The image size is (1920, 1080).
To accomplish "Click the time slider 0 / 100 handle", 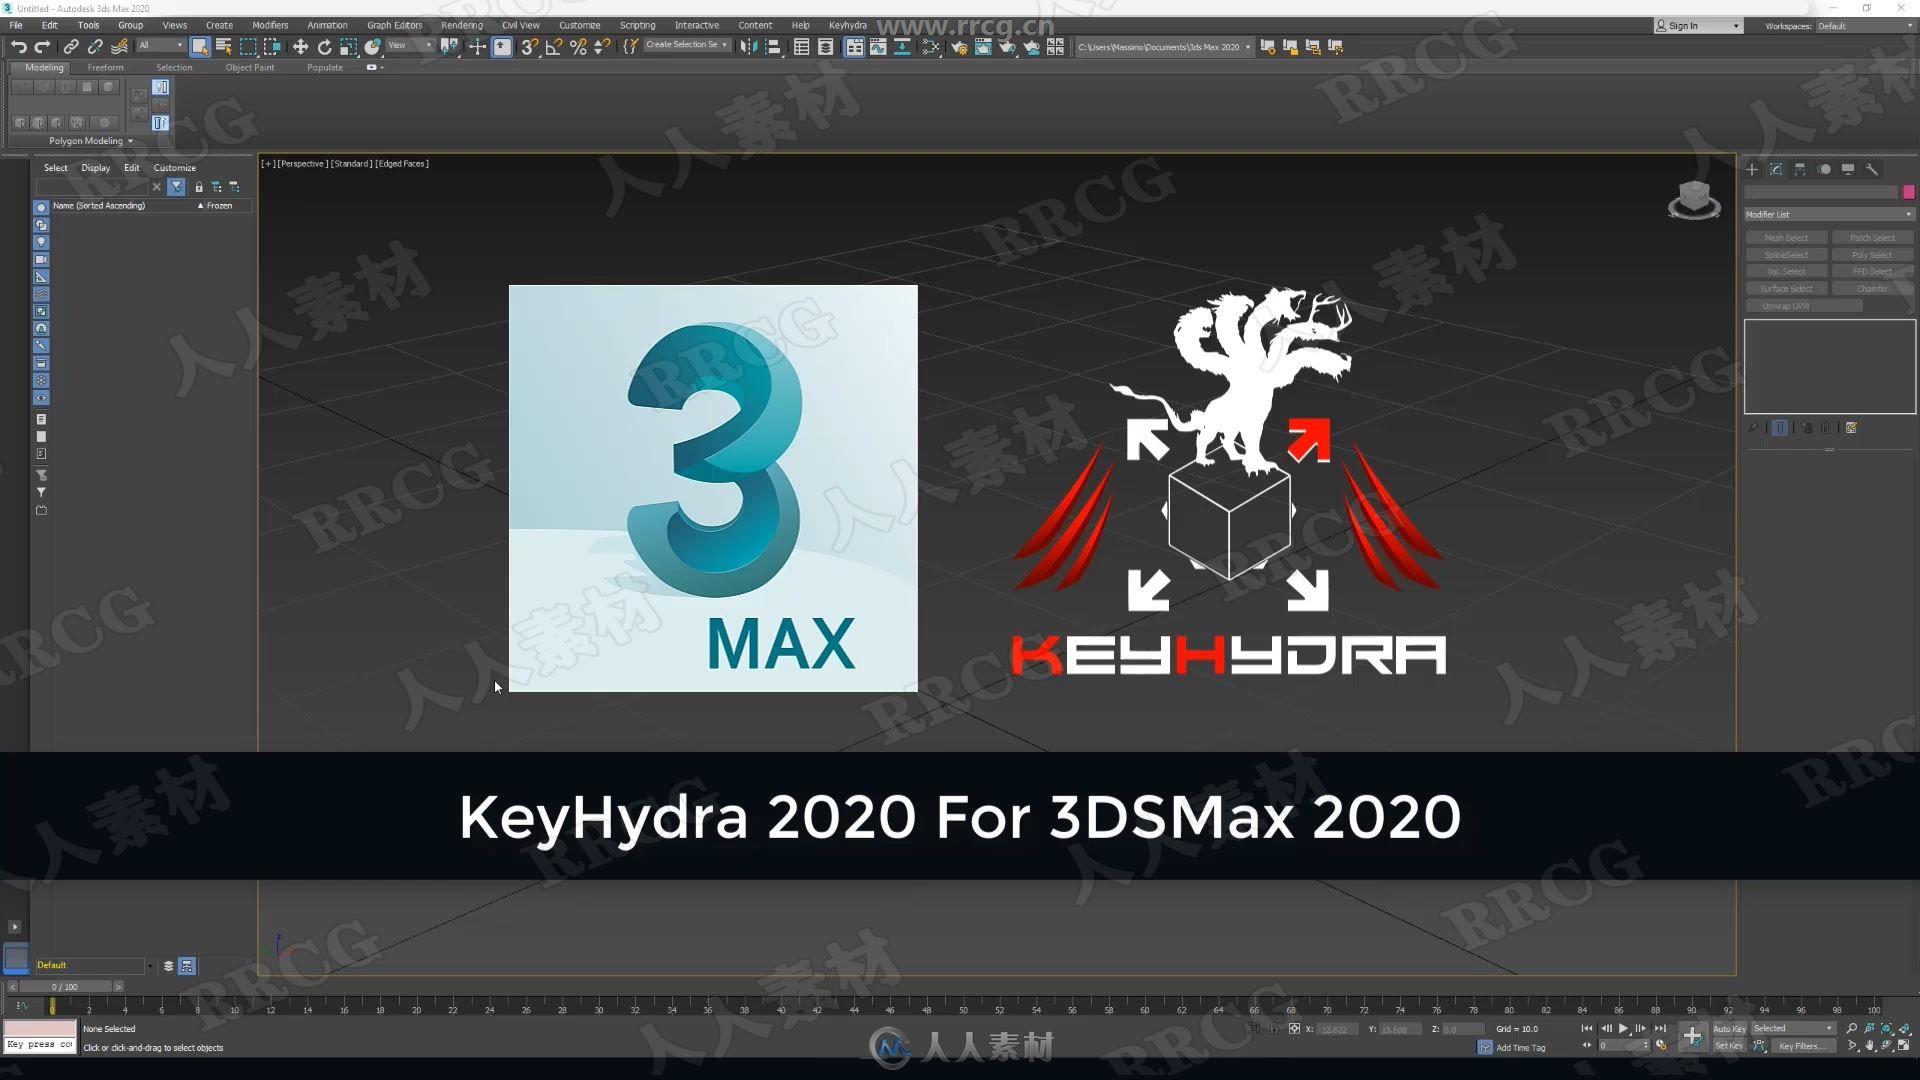I will 65,987.
